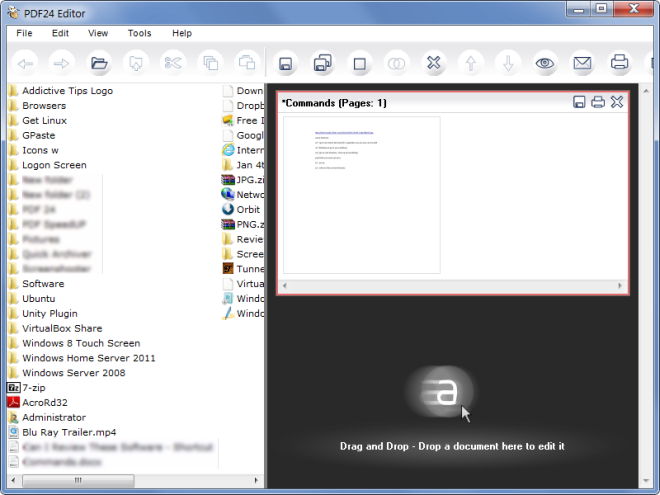Click the editor pane scroll down arrow

(646, 481)
